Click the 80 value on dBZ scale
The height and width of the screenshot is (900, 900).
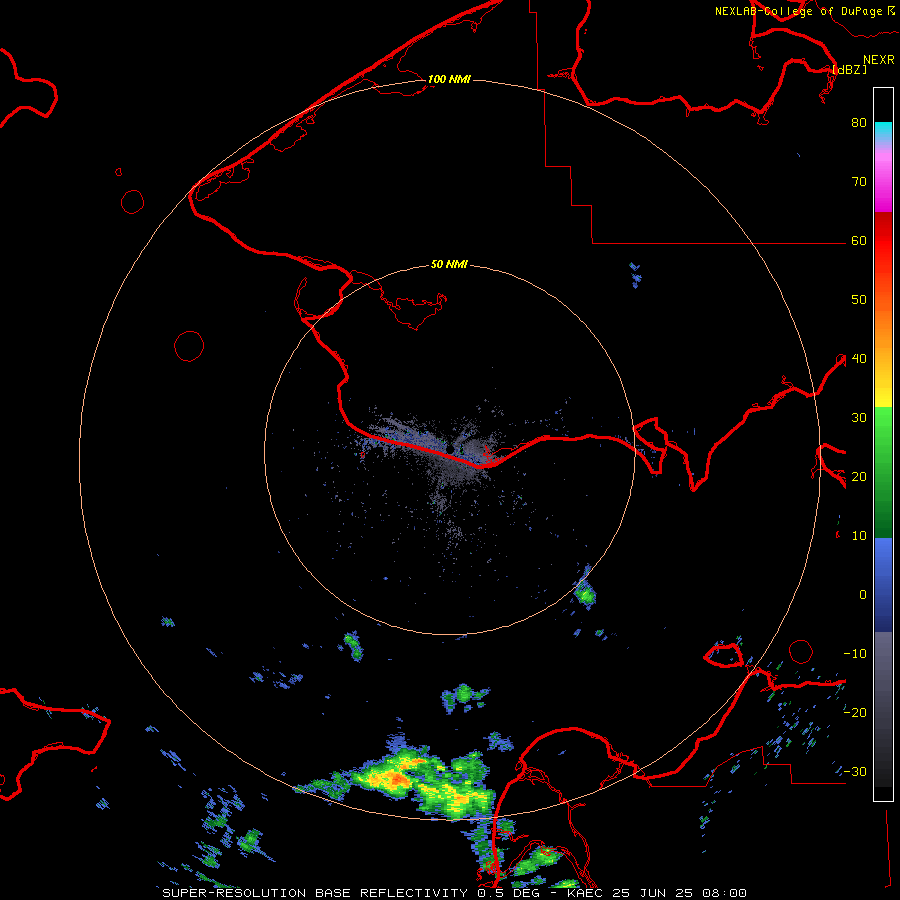(x=859, y=122)
